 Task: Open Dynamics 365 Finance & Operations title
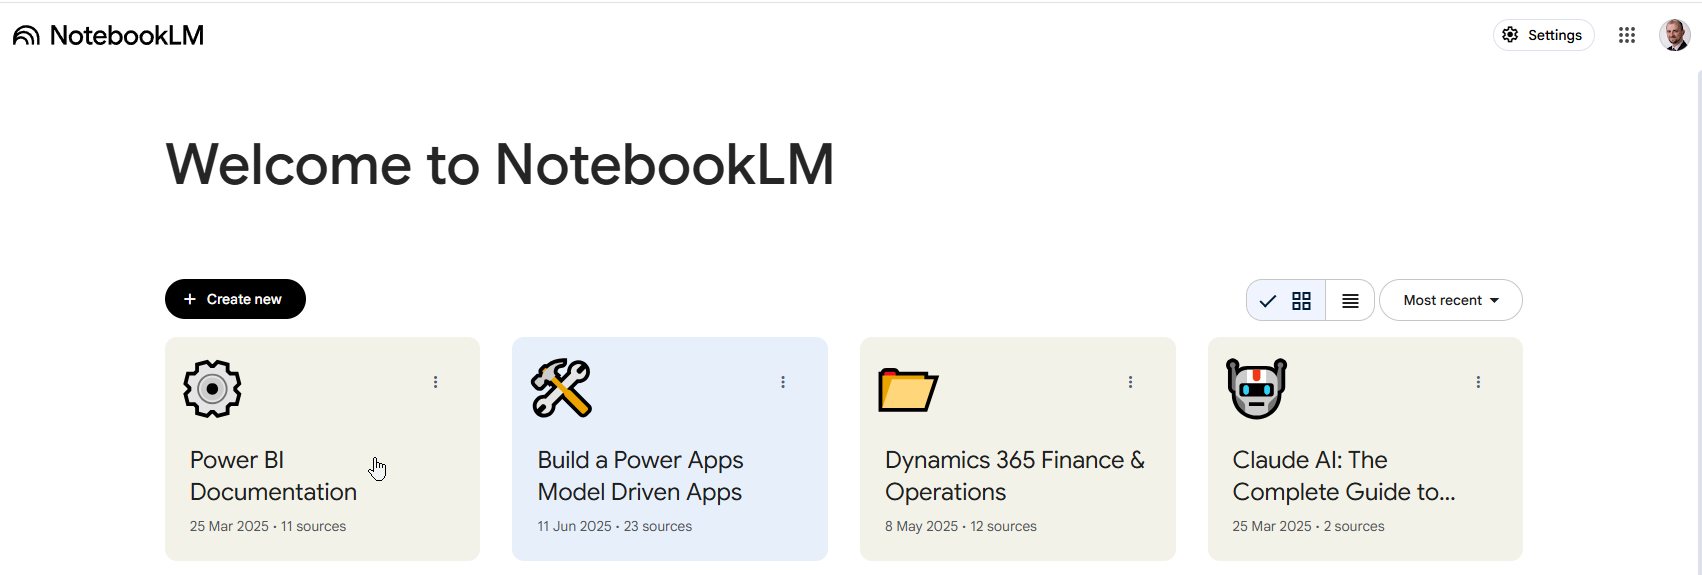1015,476
